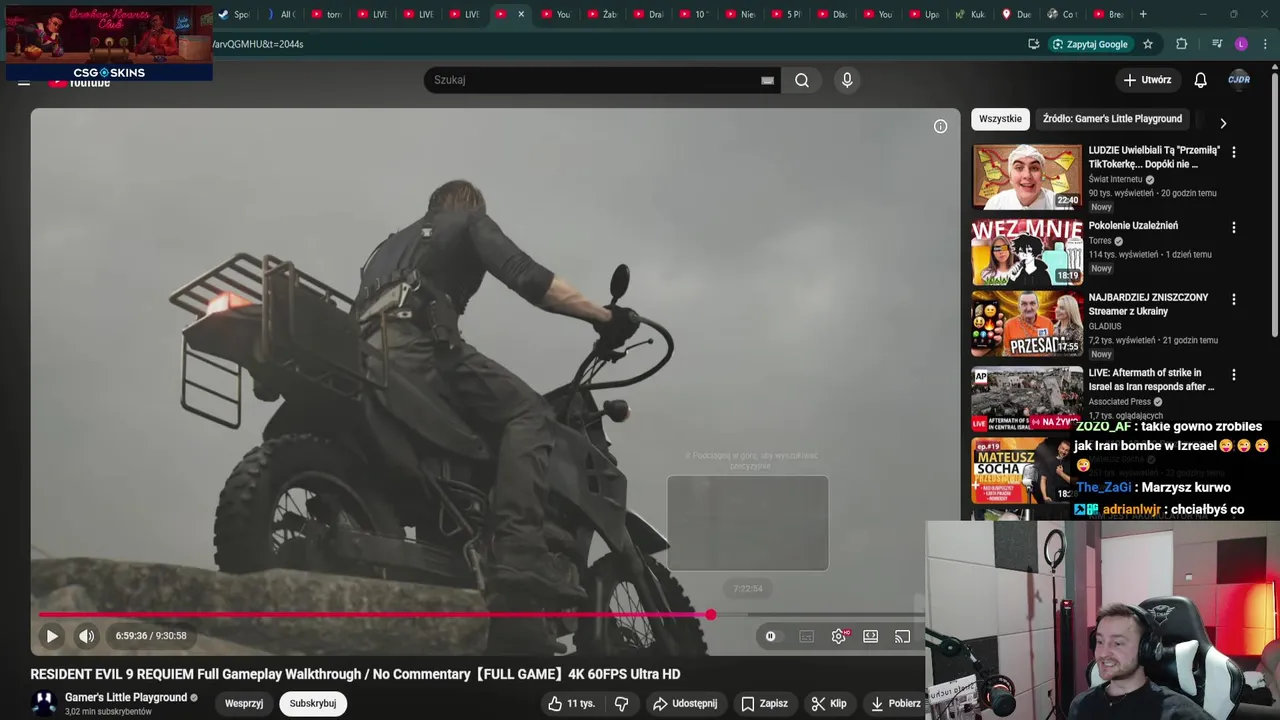This screenshot has width=1280, height=720.
Task: Open new browser tab with plus
Action: pyautogui.click(x=1143, y=14)
